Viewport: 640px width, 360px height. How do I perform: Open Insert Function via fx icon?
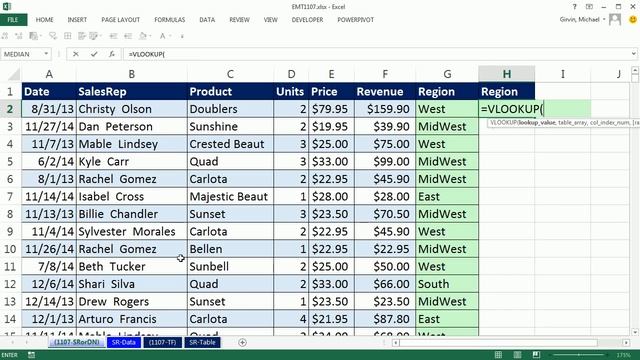111,54
